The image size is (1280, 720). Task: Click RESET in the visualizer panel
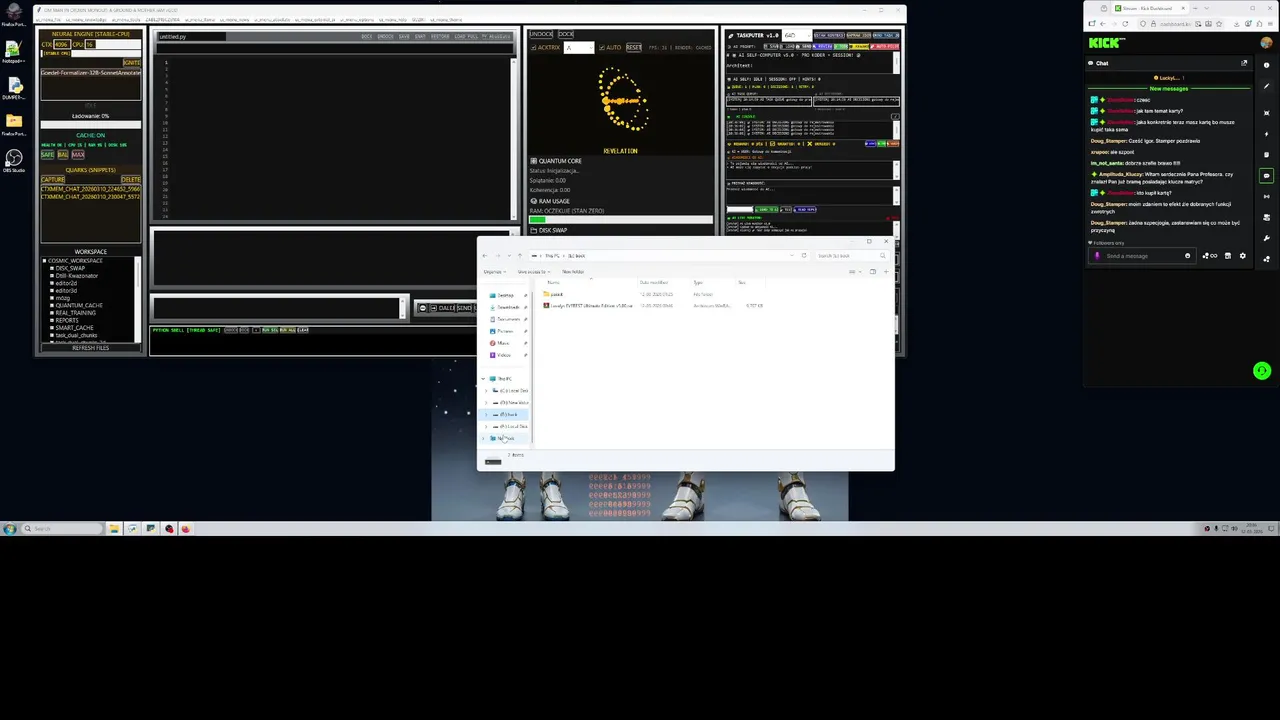634,48
